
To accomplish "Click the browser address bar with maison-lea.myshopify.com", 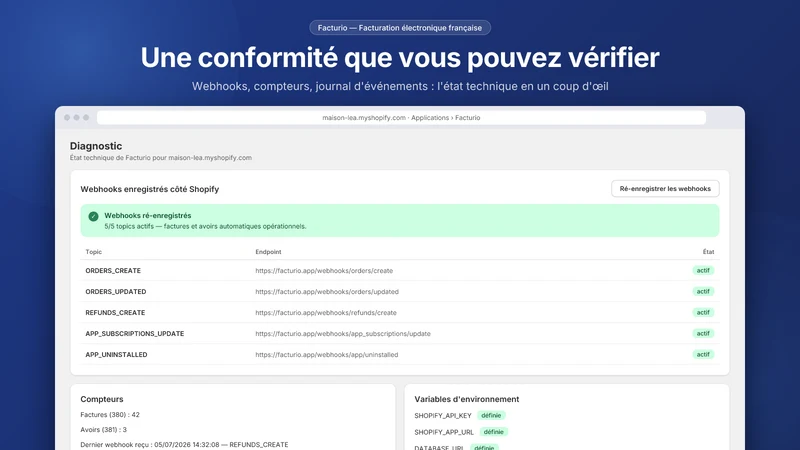I will (401, 118).
